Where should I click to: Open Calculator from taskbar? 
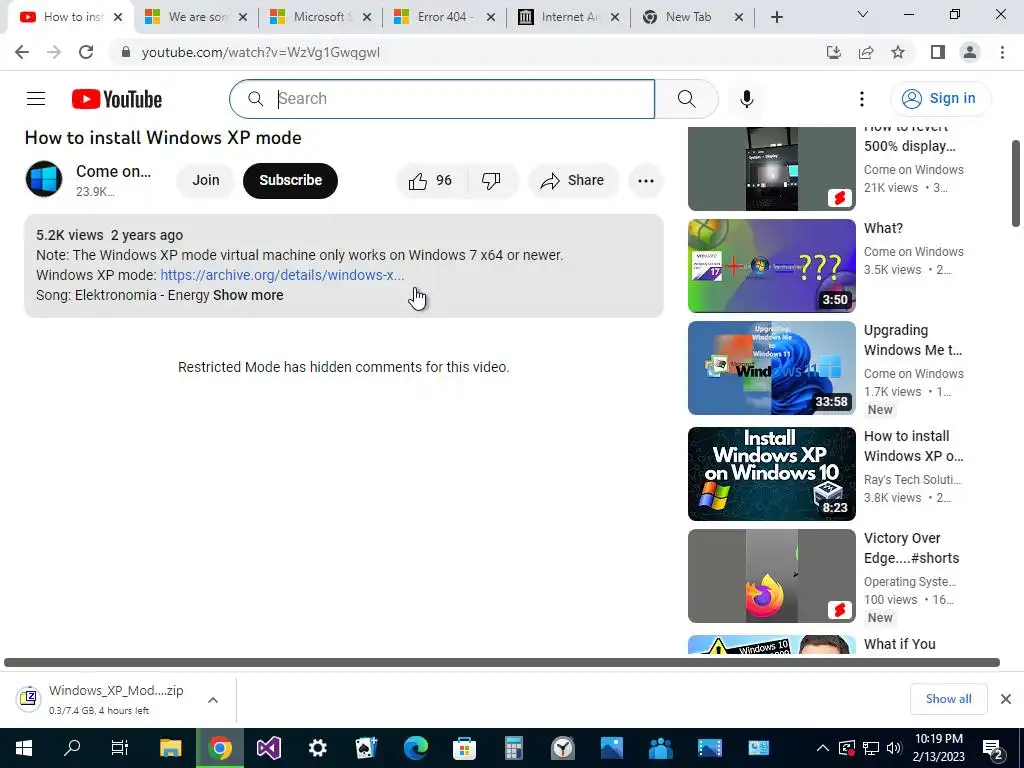pos(513,748)
